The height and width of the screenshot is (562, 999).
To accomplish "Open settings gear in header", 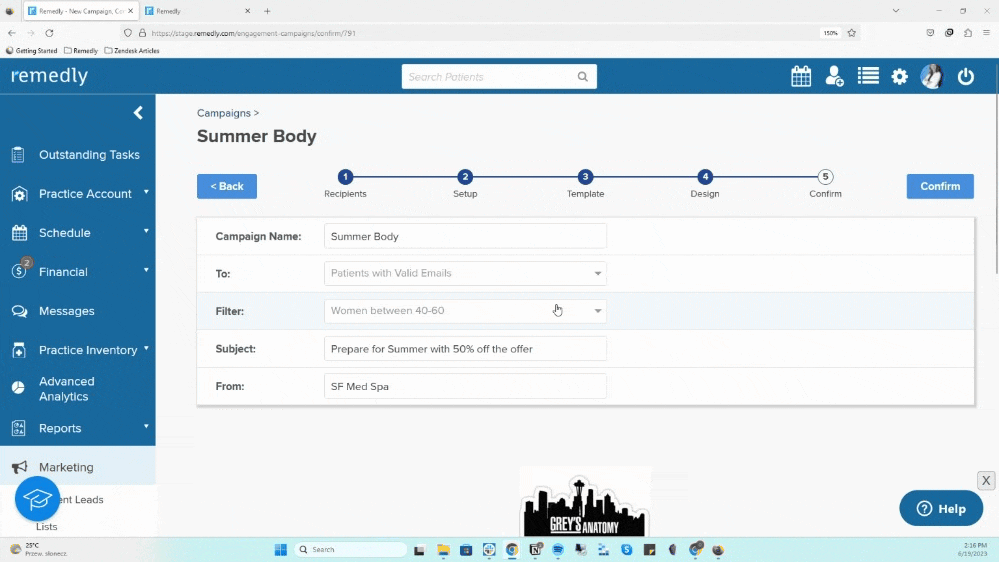I will point(900,76).
